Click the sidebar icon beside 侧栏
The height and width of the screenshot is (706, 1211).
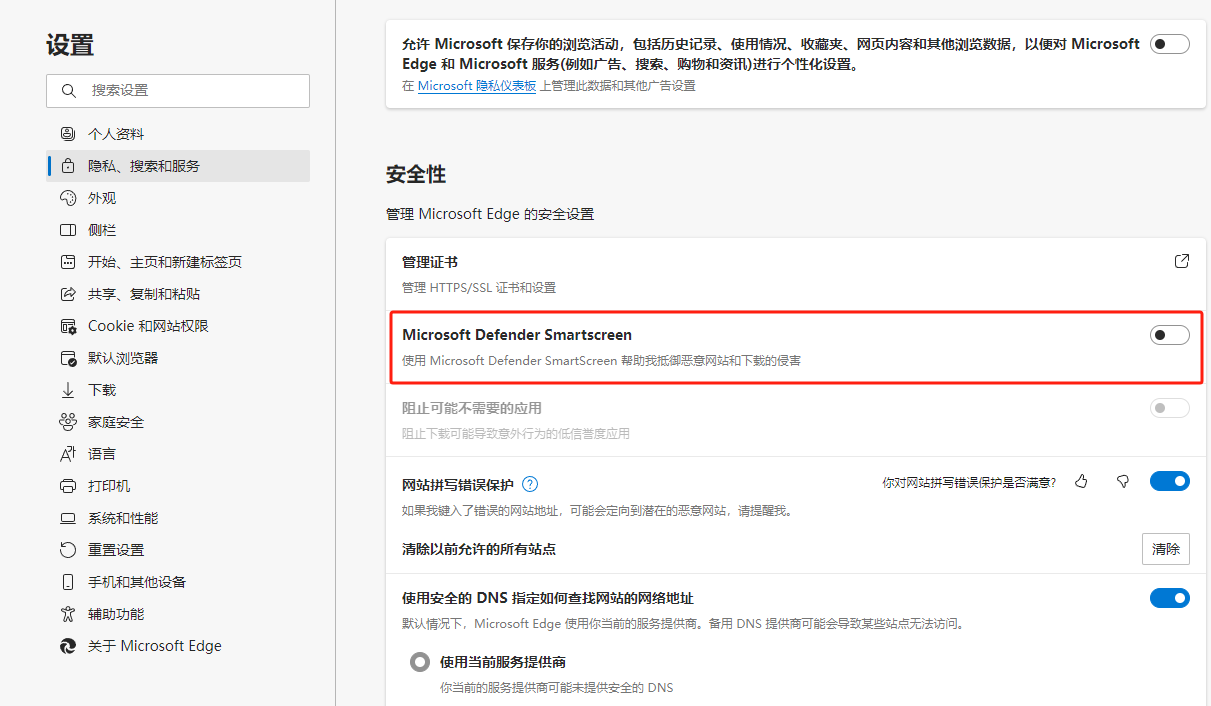[x=68, y=230]
